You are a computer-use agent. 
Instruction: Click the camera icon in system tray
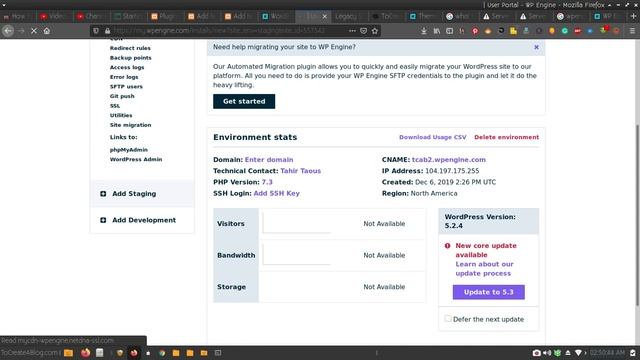(x=536, y=353)
